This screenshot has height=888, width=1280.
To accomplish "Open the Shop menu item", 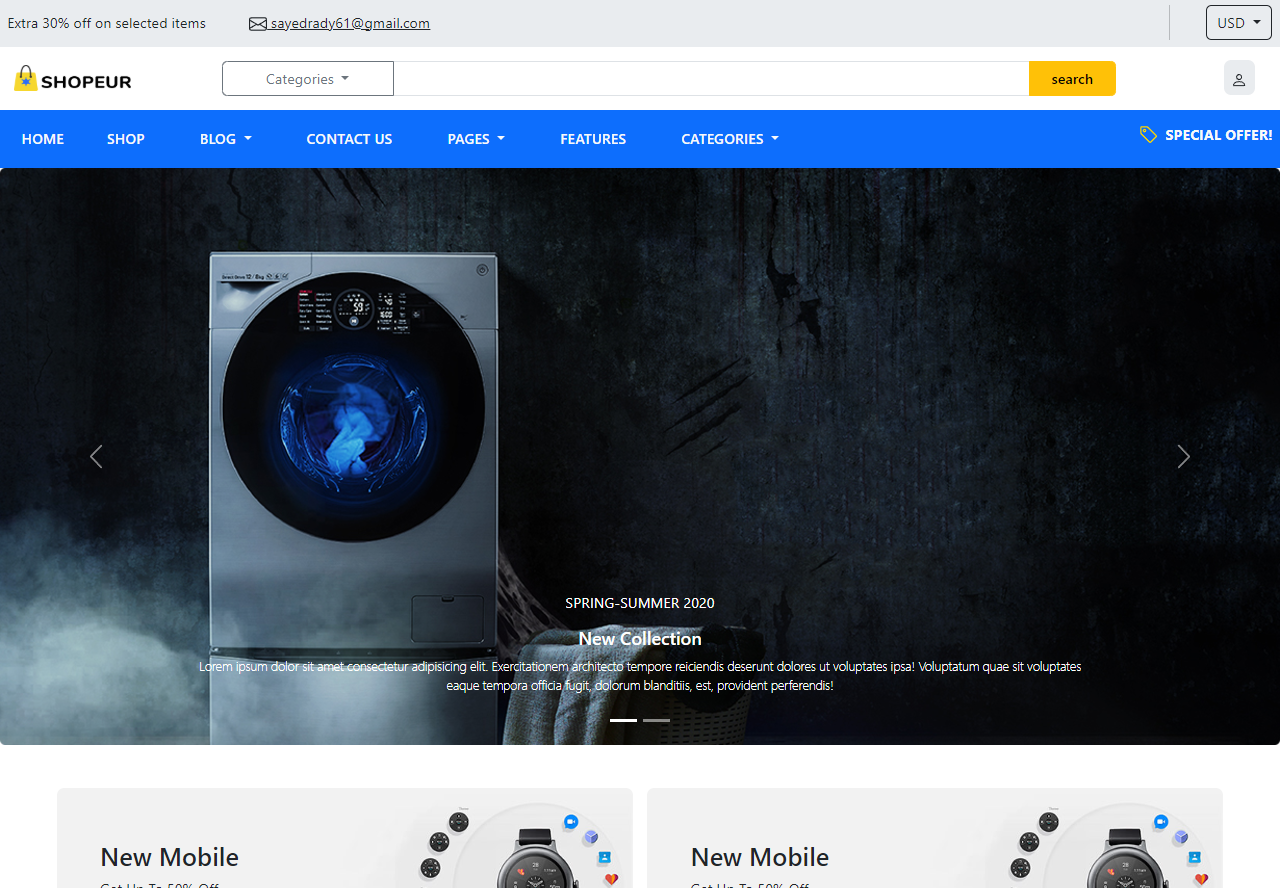I will (x=126, y=139).
